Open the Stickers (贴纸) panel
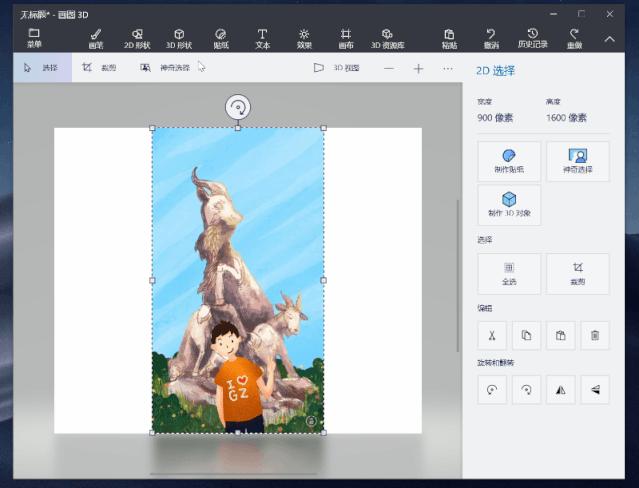Viewport: 639px width, 488px height. coord(221,38)
